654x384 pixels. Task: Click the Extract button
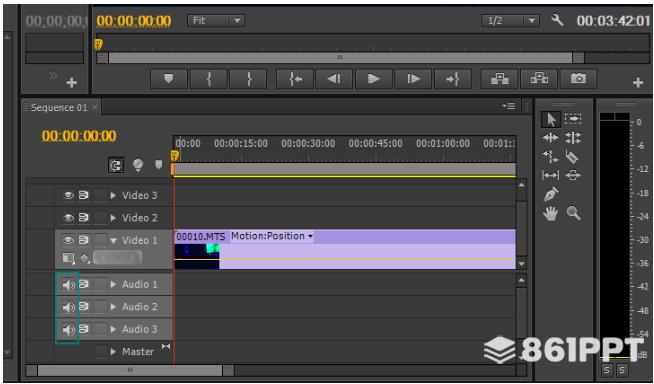tap(539, 78)
